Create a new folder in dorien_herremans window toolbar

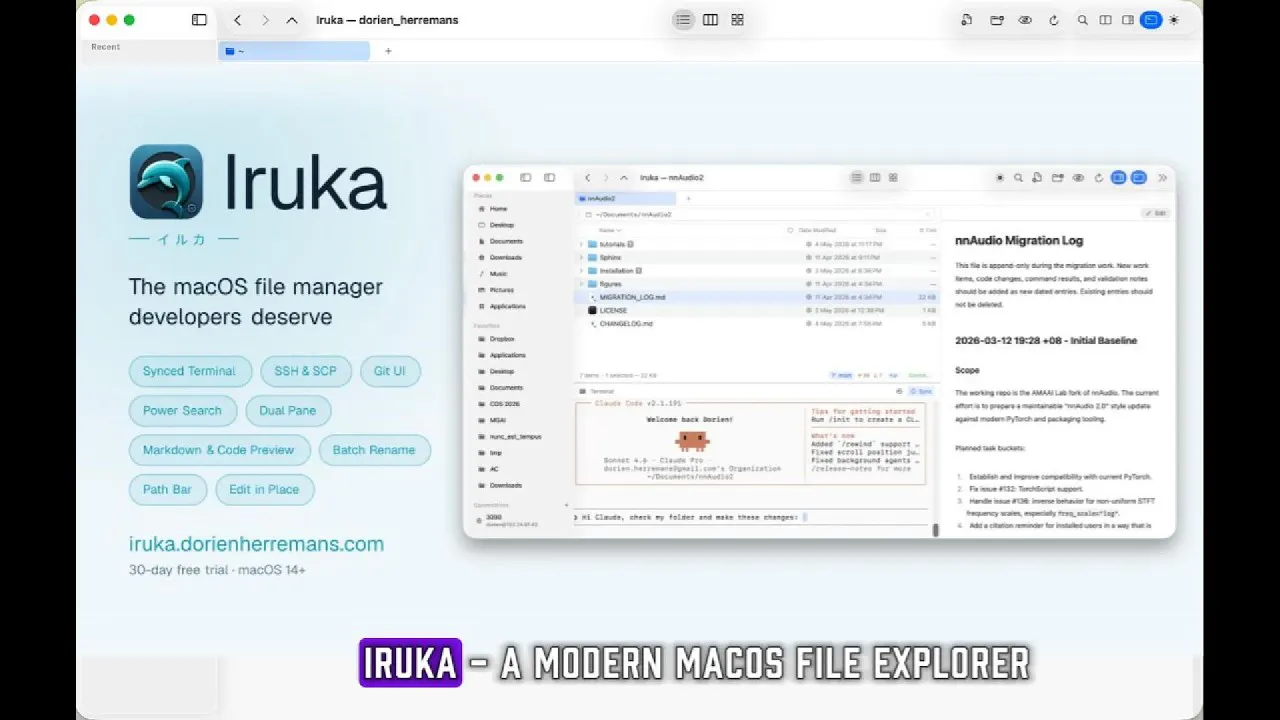[x=997, y=20]
